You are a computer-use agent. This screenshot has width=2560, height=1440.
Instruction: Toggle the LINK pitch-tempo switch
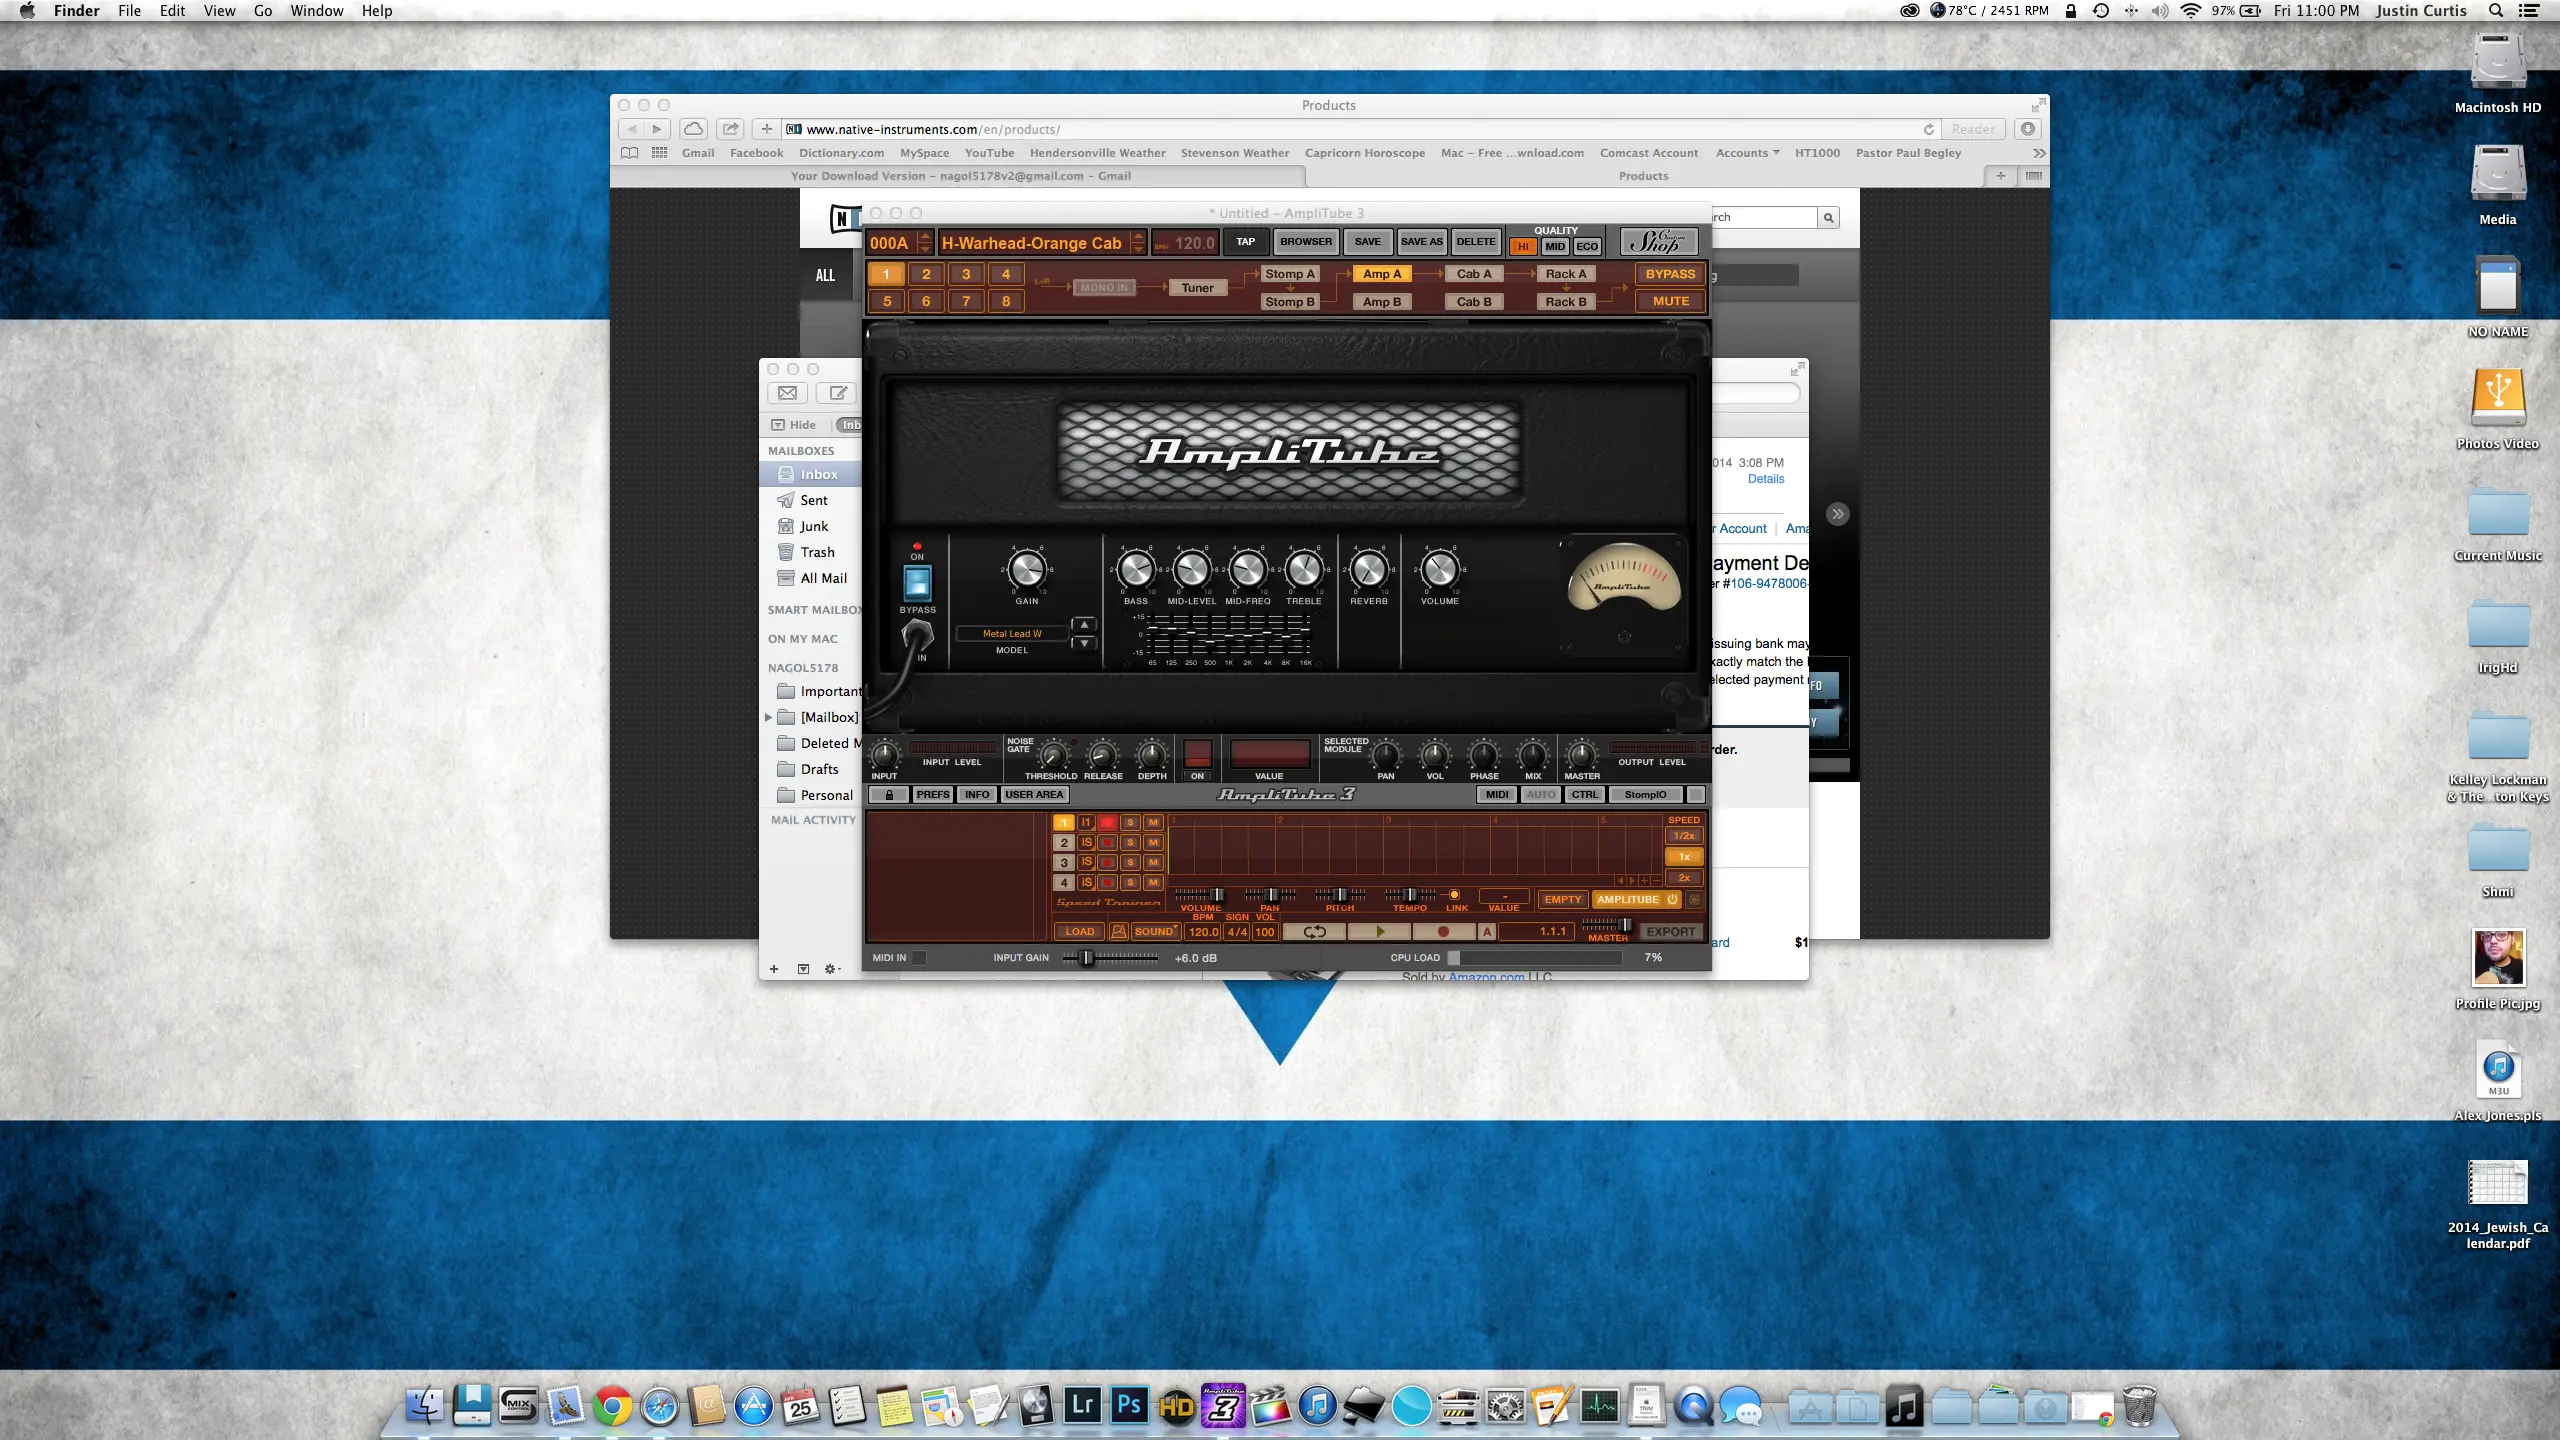coord(1454,895)
